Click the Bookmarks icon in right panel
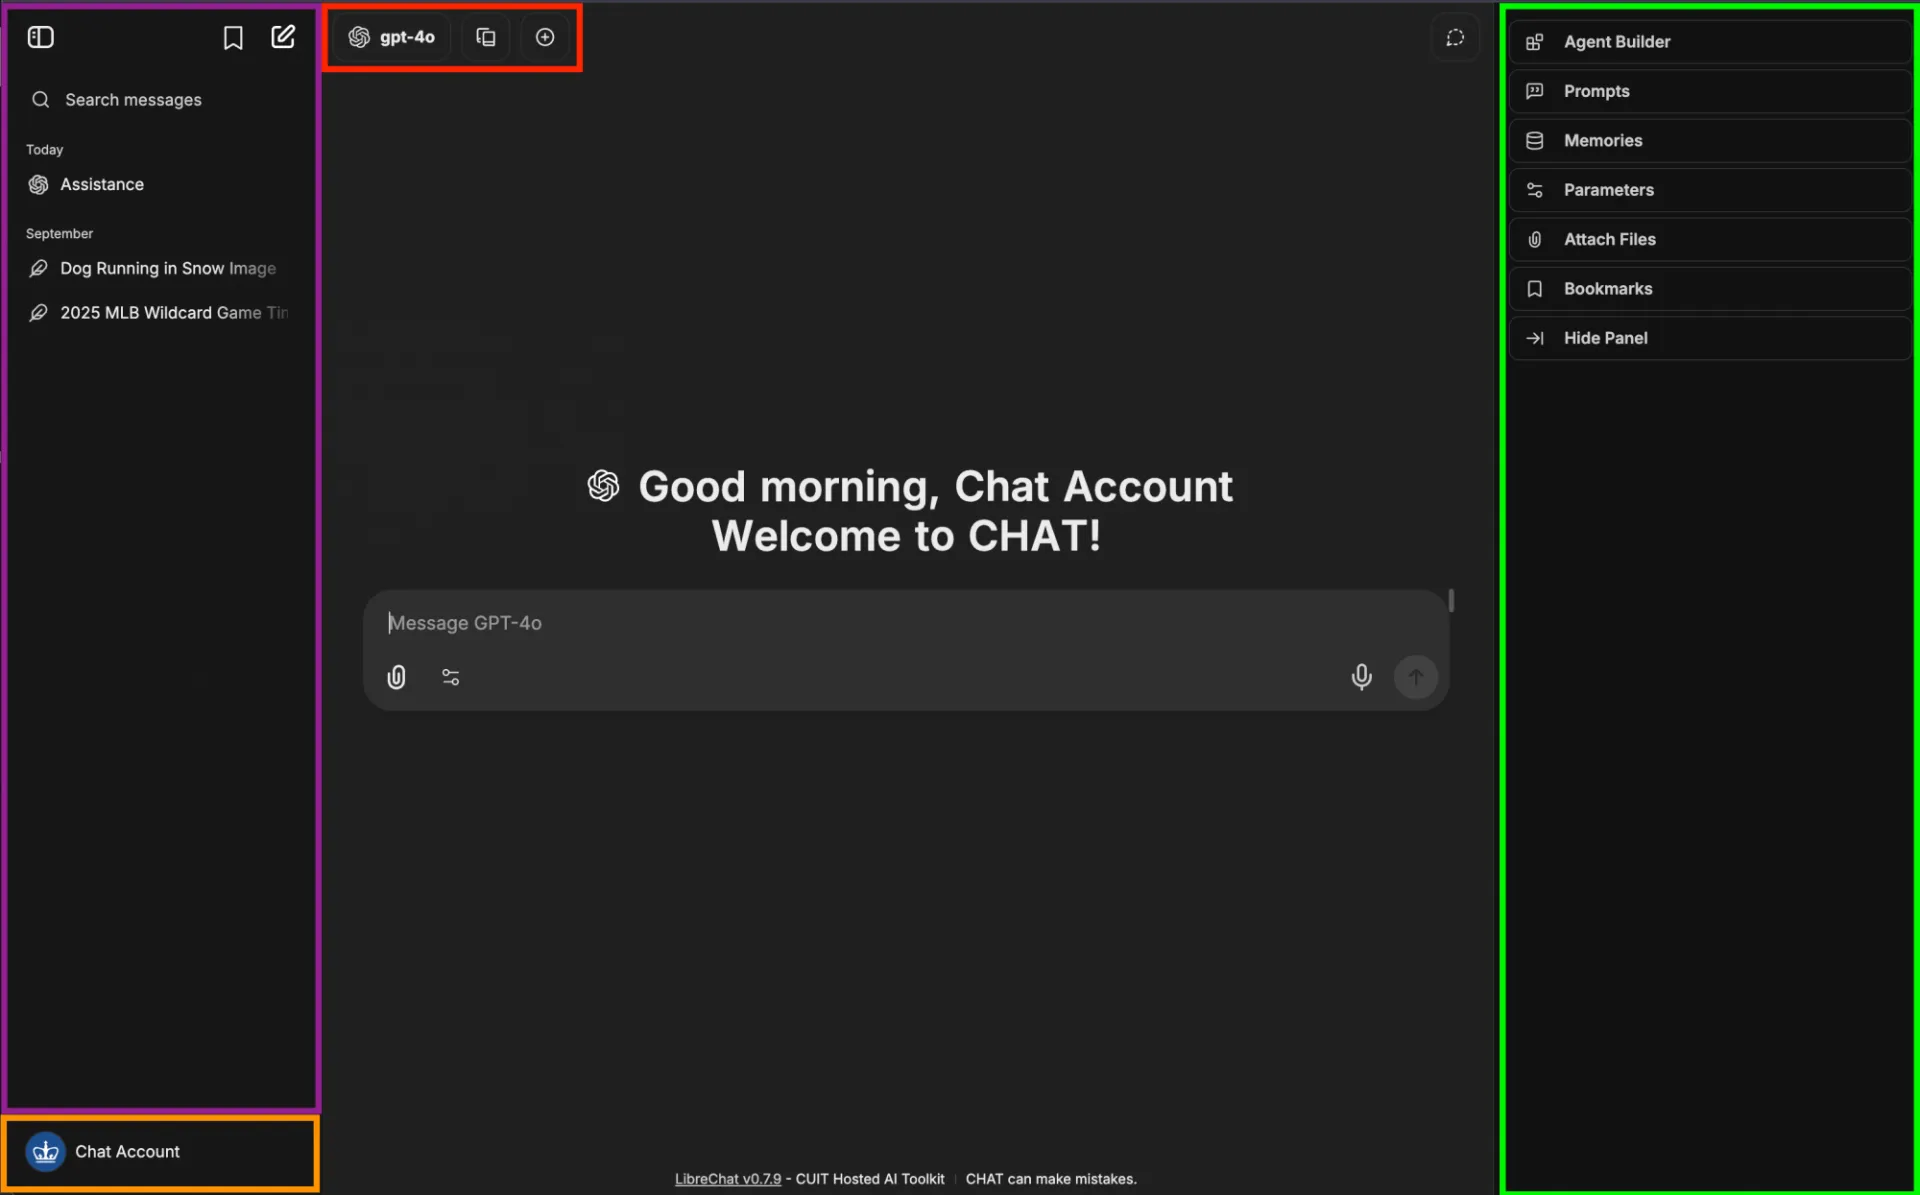 (1534, 289)
